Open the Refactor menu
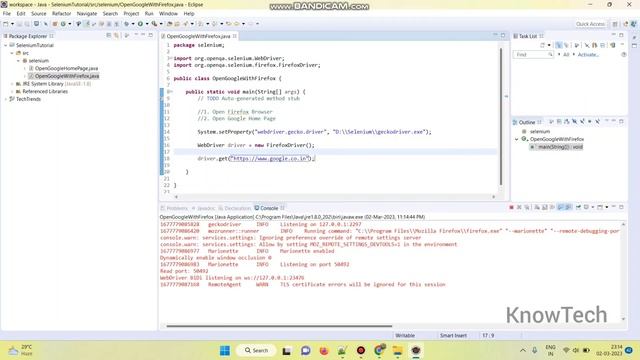The width and height of the screenshot is (640, 360). click(x=62, y=13)
